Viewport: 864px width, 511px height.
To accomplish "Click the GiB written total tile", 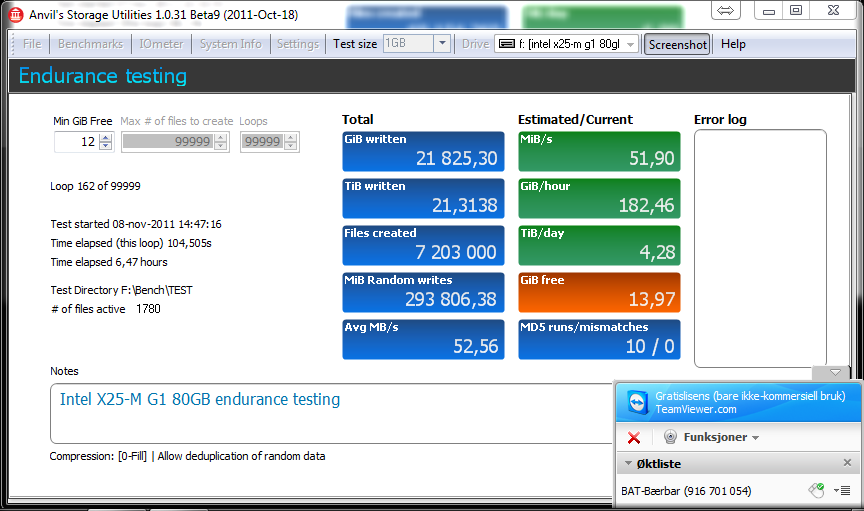I will tap(423, 151).
